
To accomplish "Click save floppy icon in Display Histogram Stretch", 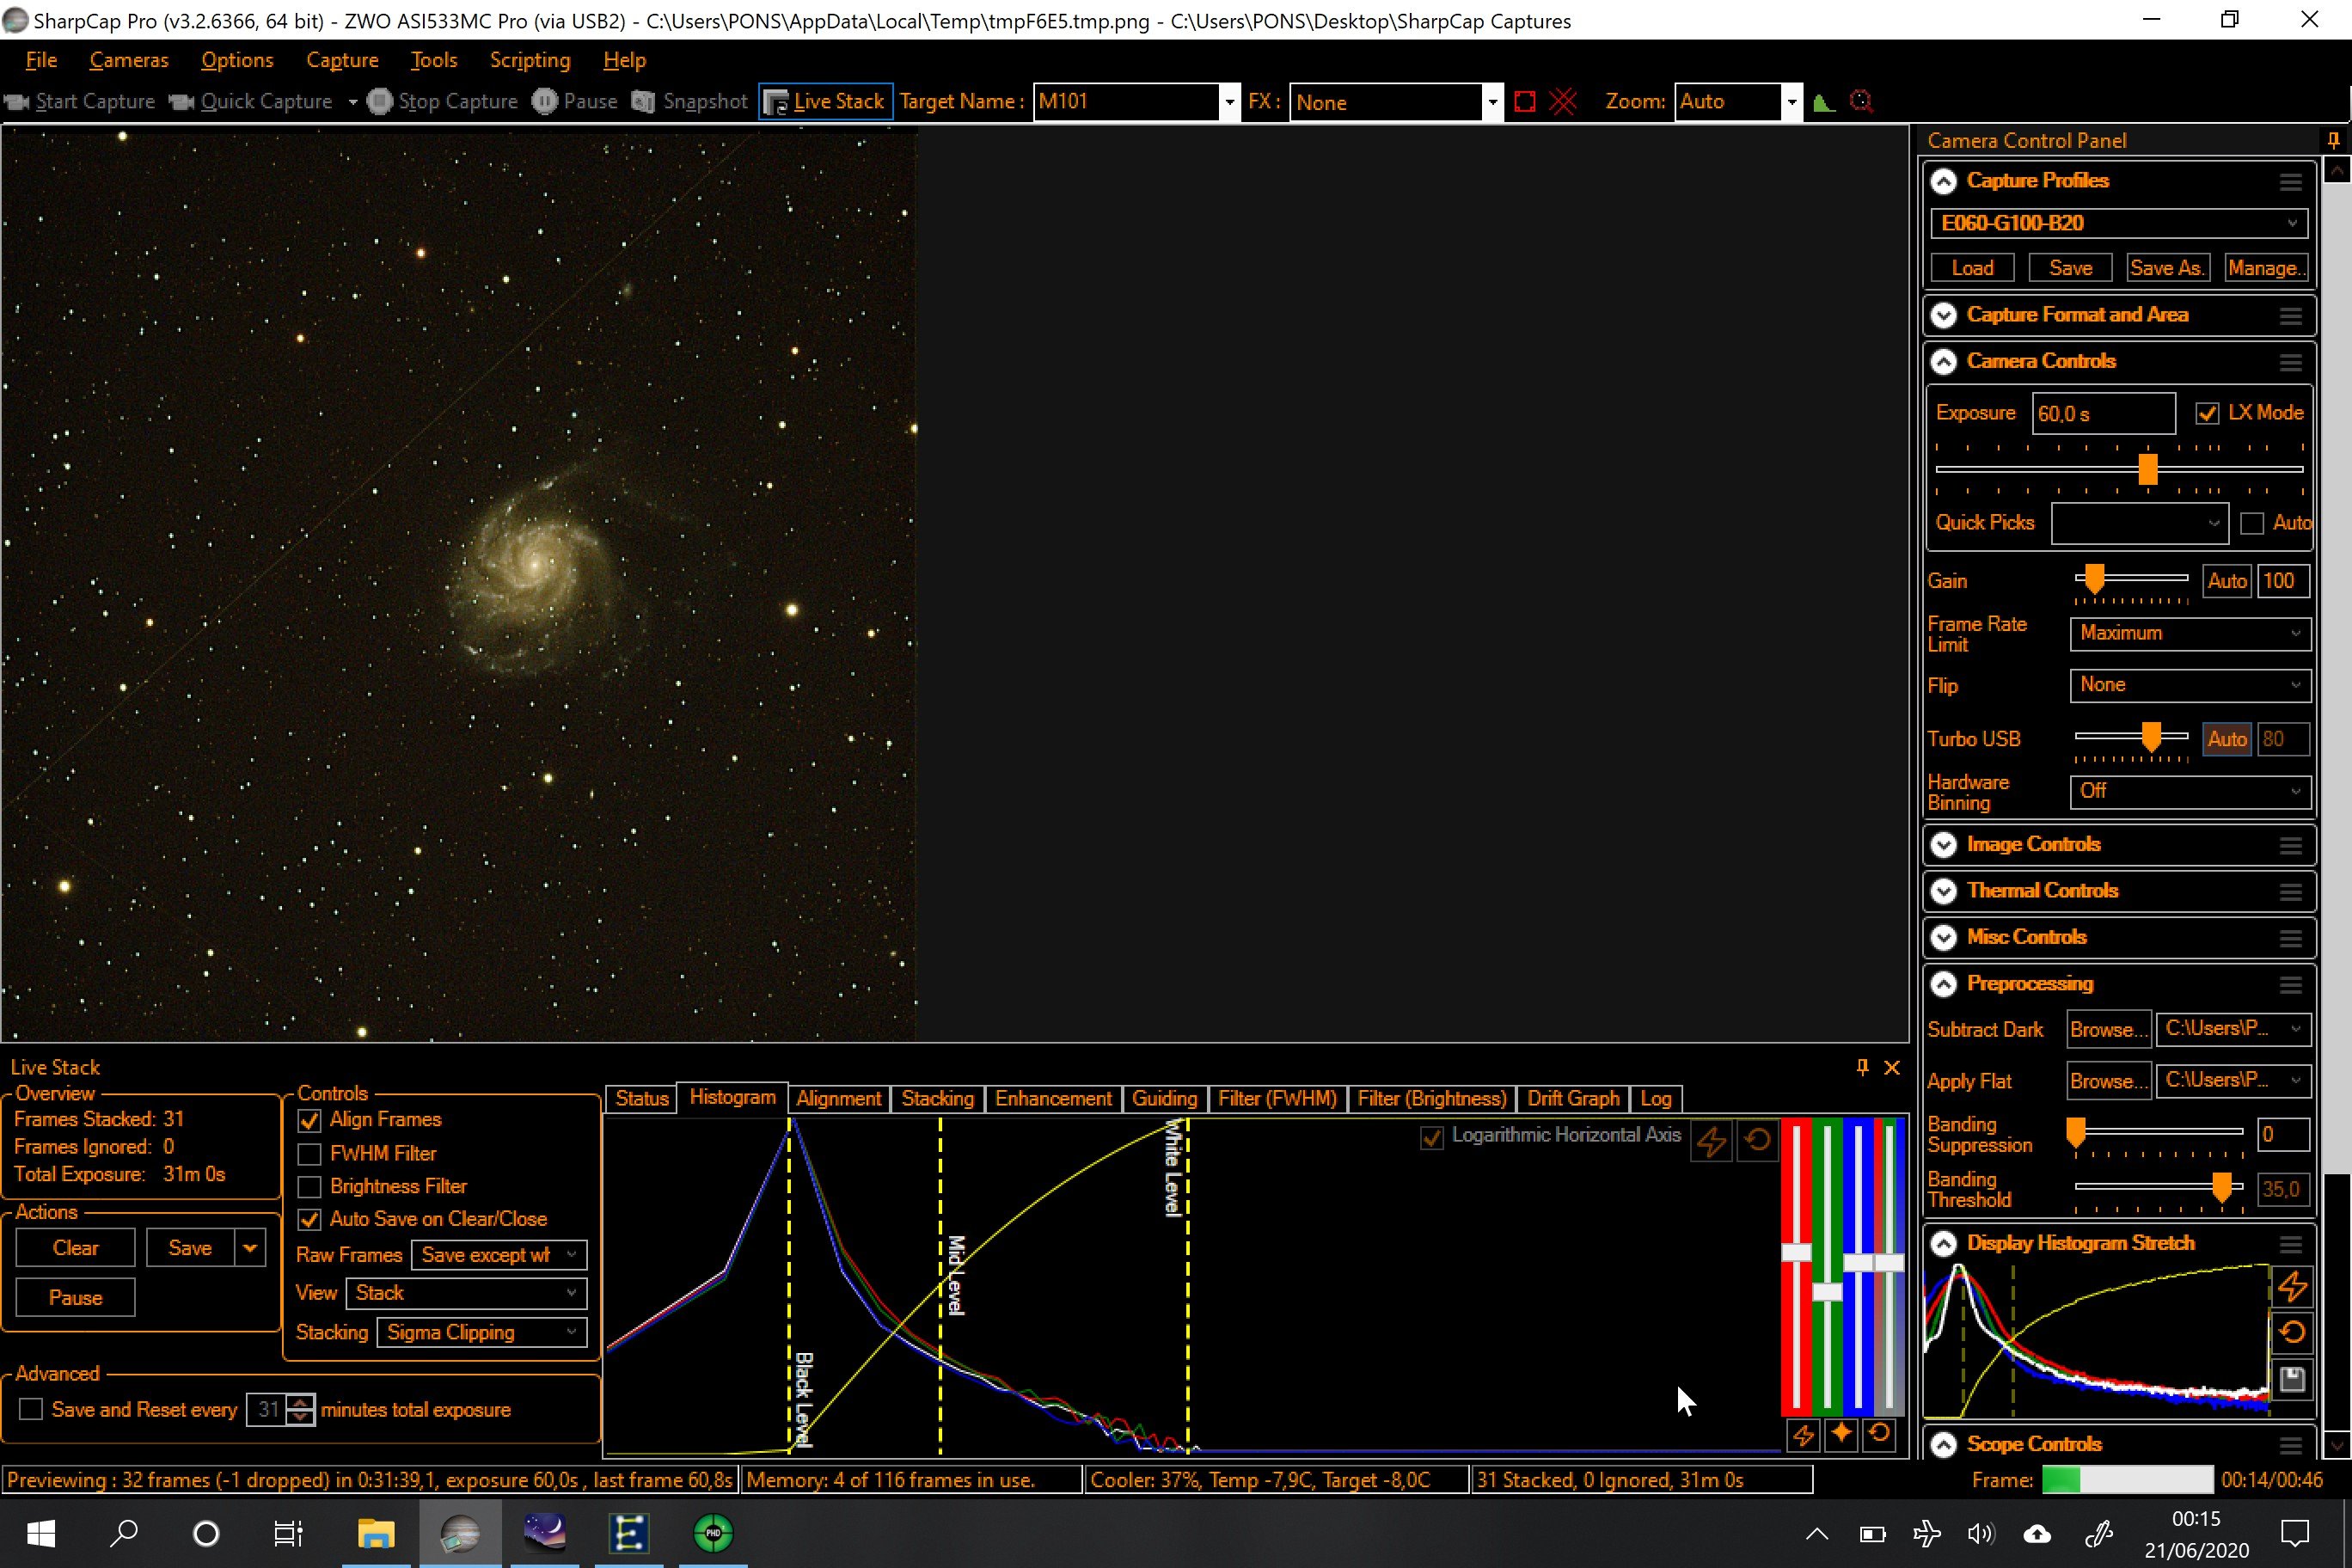I will (2292, 1380).
